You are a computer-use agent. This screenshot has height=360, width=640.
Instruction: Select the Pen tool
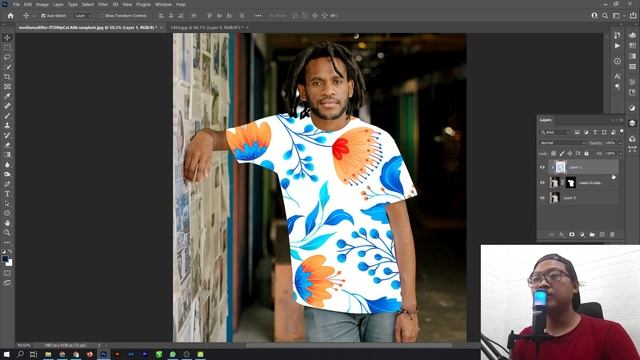(7, 184)
